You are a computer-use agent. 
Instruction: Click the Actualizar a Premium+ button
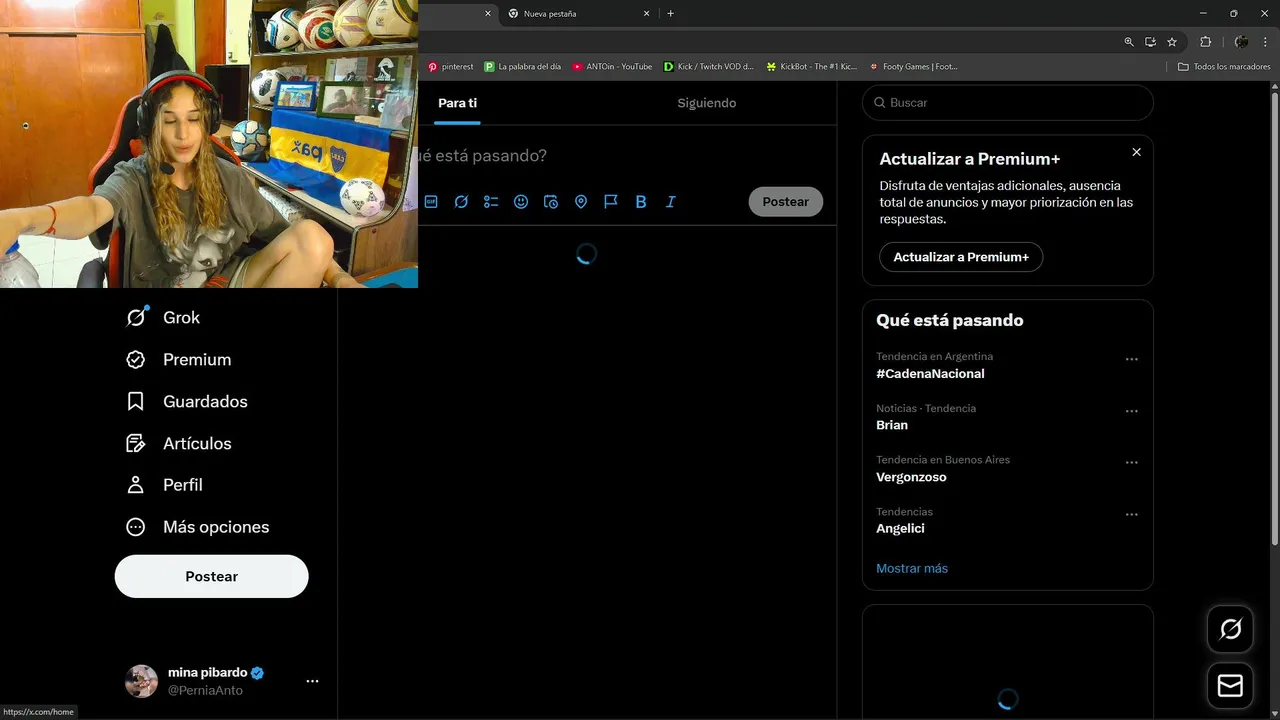click(x=961, y=257)
